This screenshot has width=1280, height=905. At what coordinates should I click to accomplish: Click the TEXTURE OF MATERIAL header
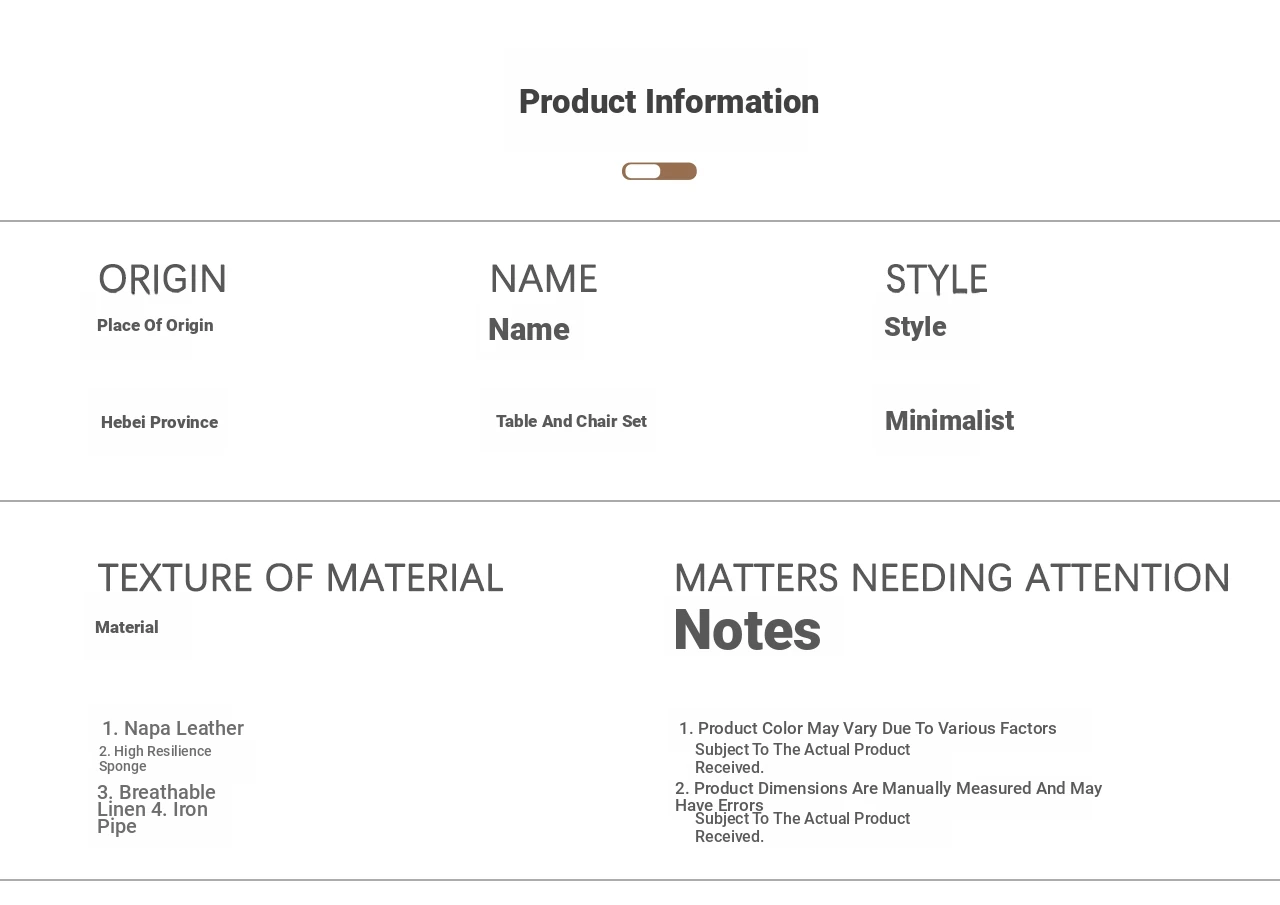(x=300, y=578)
